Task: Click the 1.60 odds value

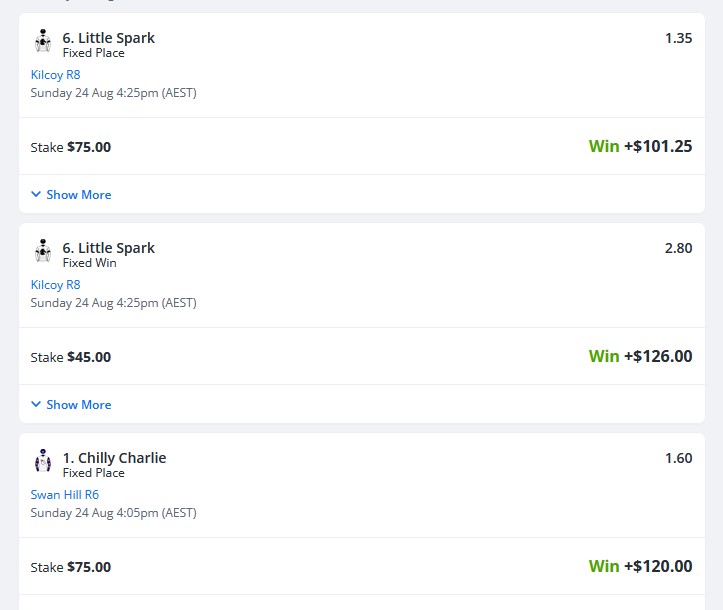Action: click(678, 458)
